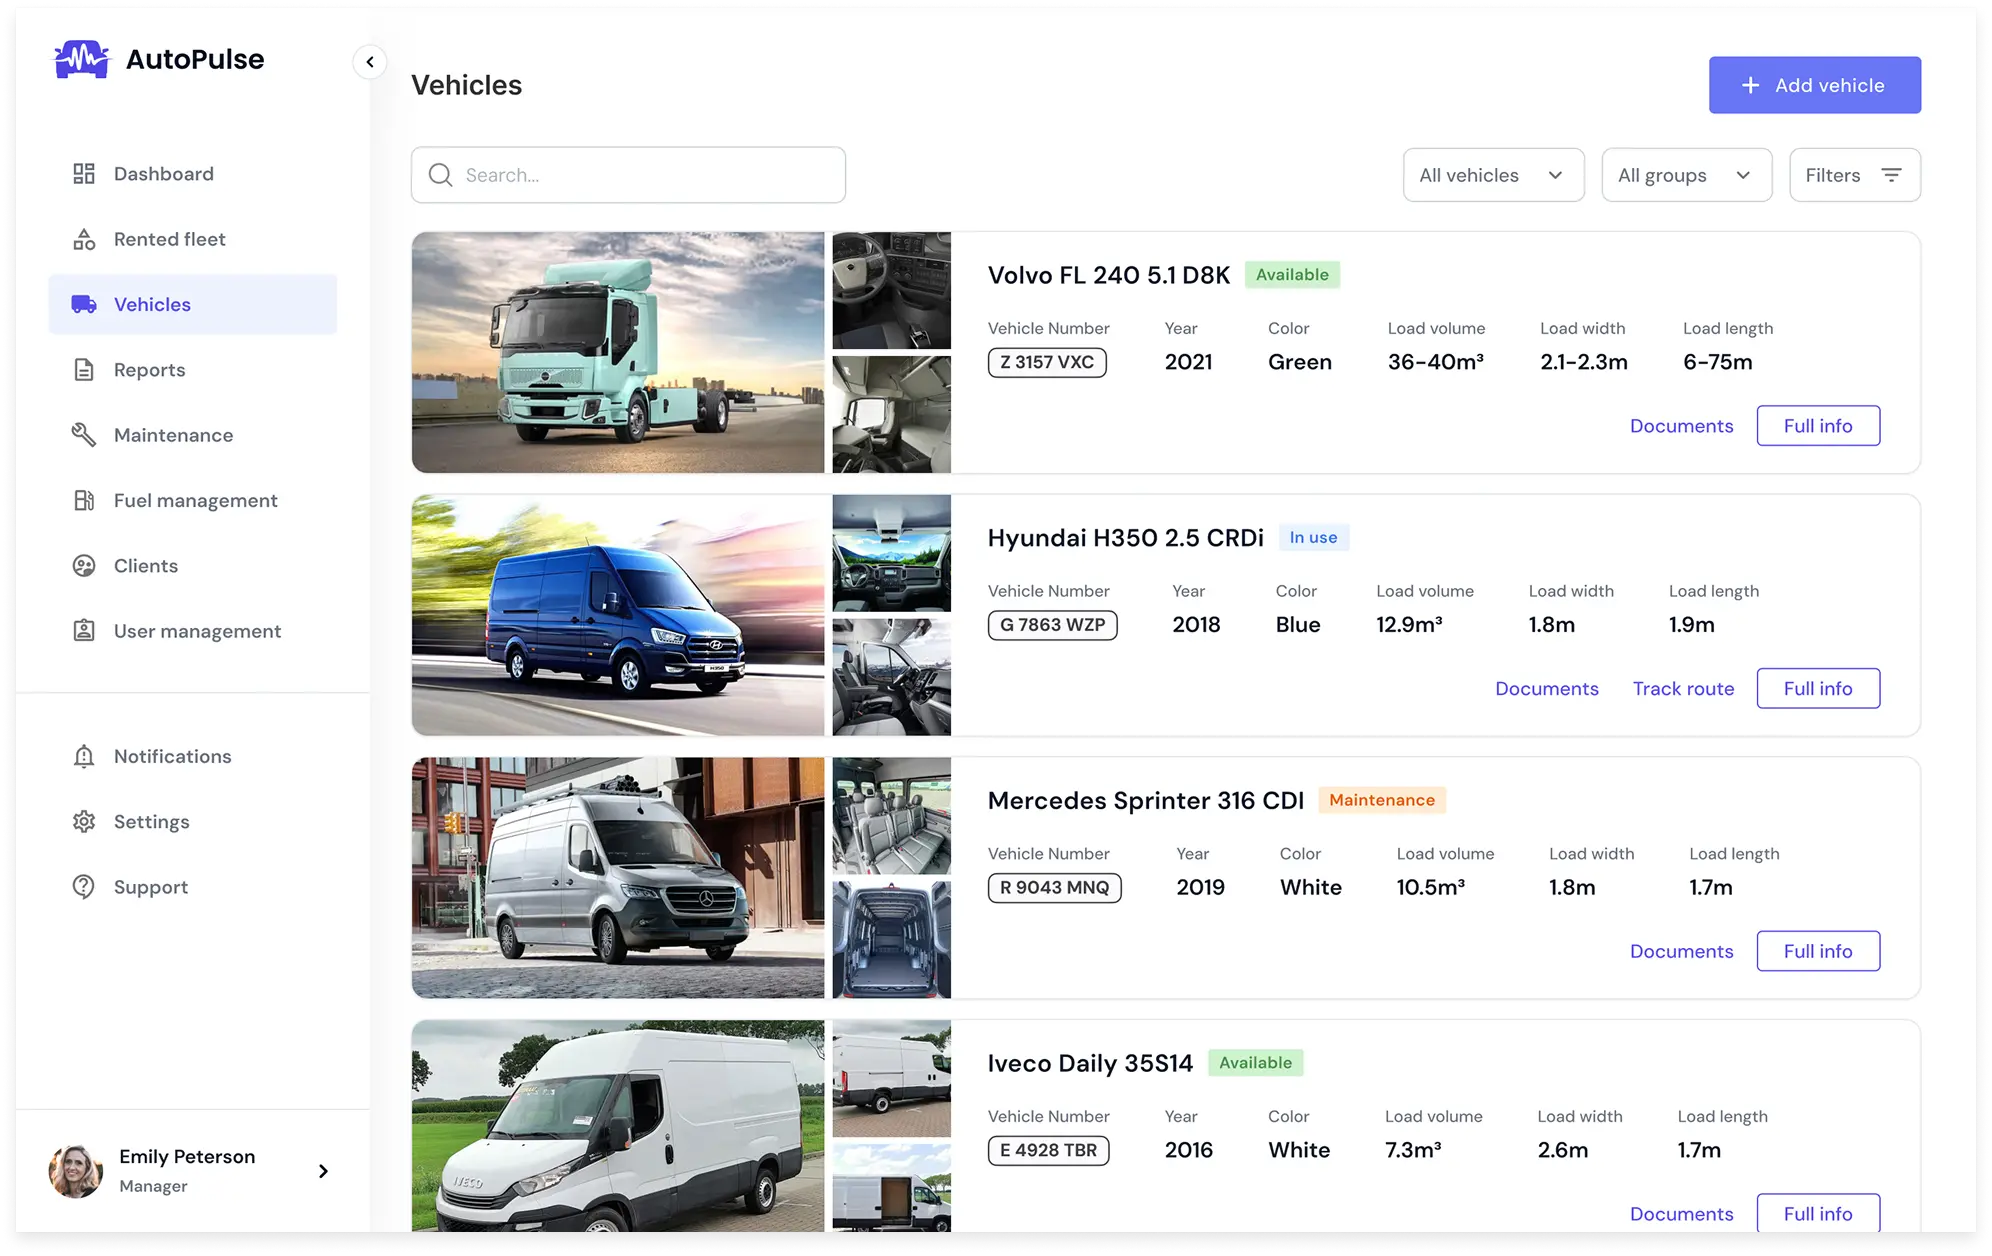Open the All groups dropdown

click(x=1686, y=175)
